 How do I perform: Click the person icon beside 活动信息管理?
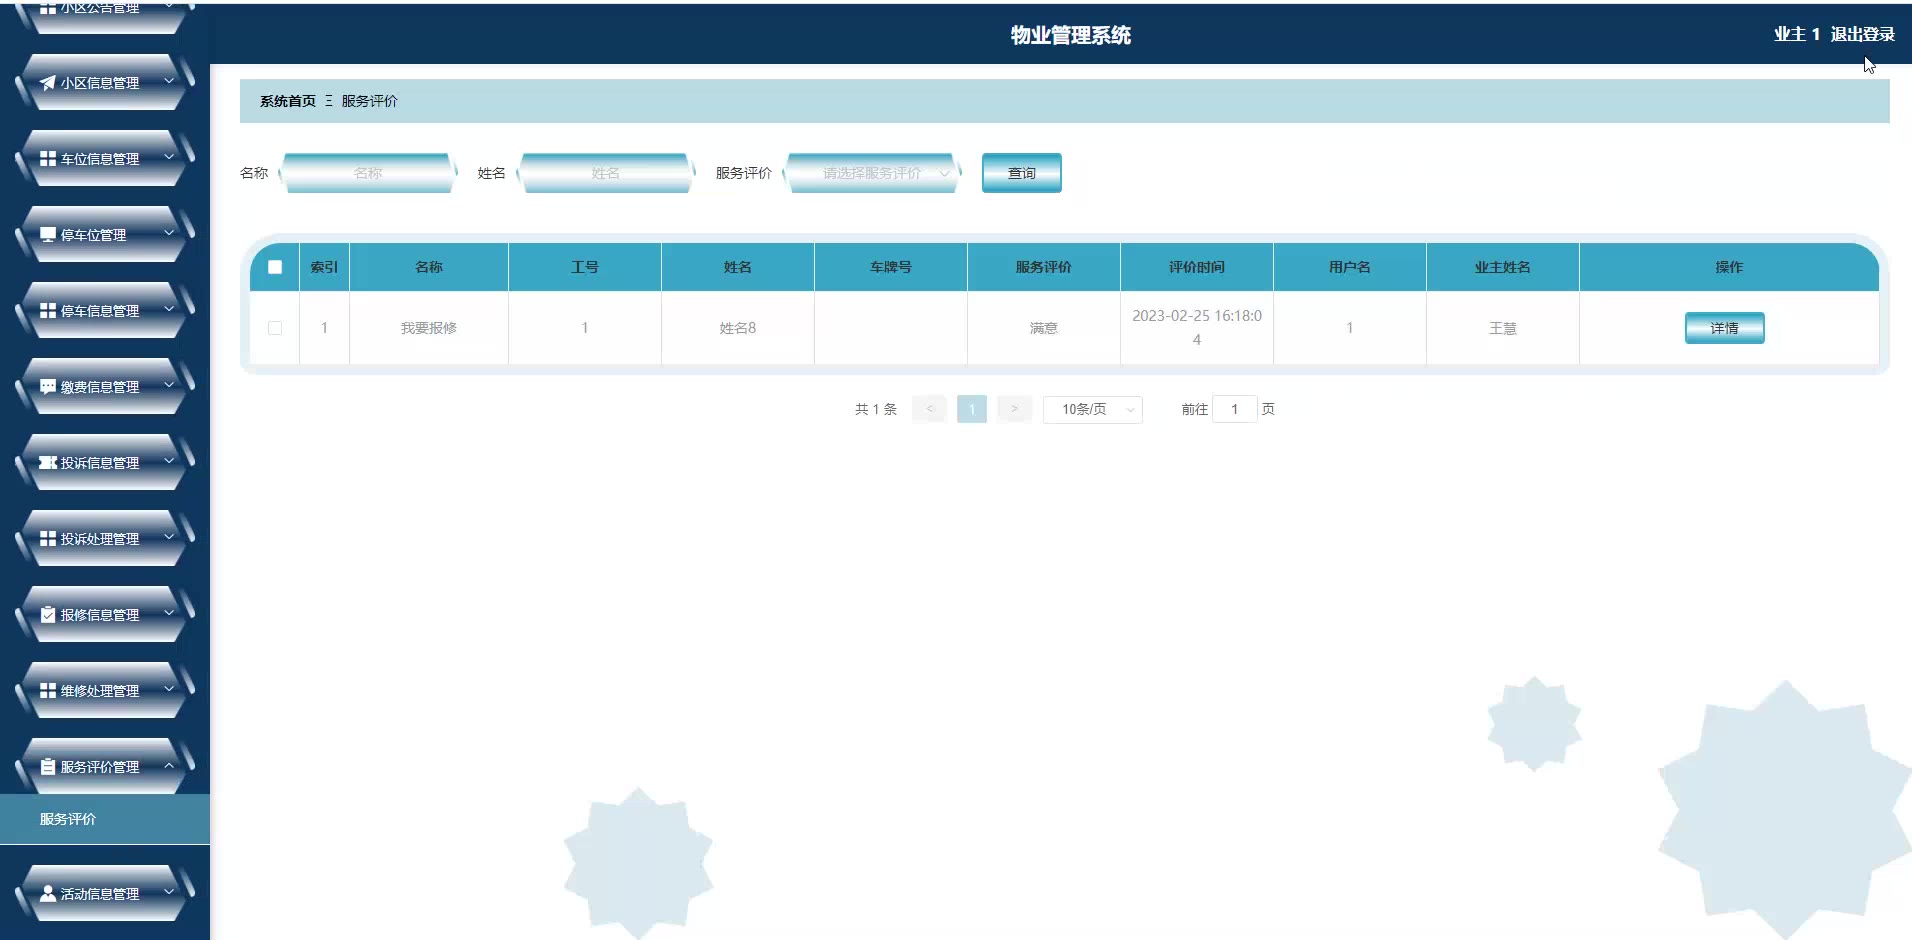(48, 894)
